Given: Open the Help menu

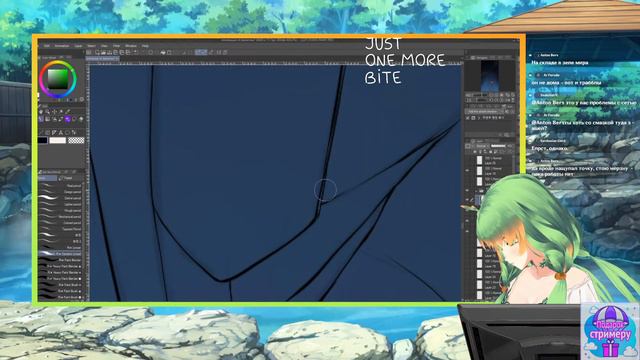Looking at the screenshot, I should click(145, 46).
